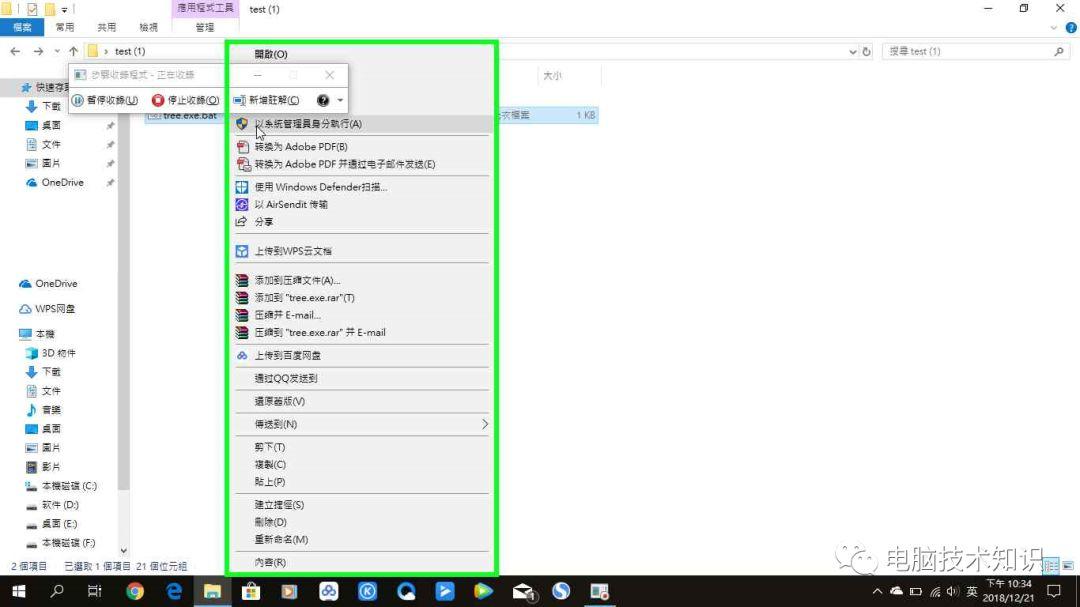Go back with the Explorer back arrow
The height and width of the screenshot is (607, 1080).
(15, 52)
